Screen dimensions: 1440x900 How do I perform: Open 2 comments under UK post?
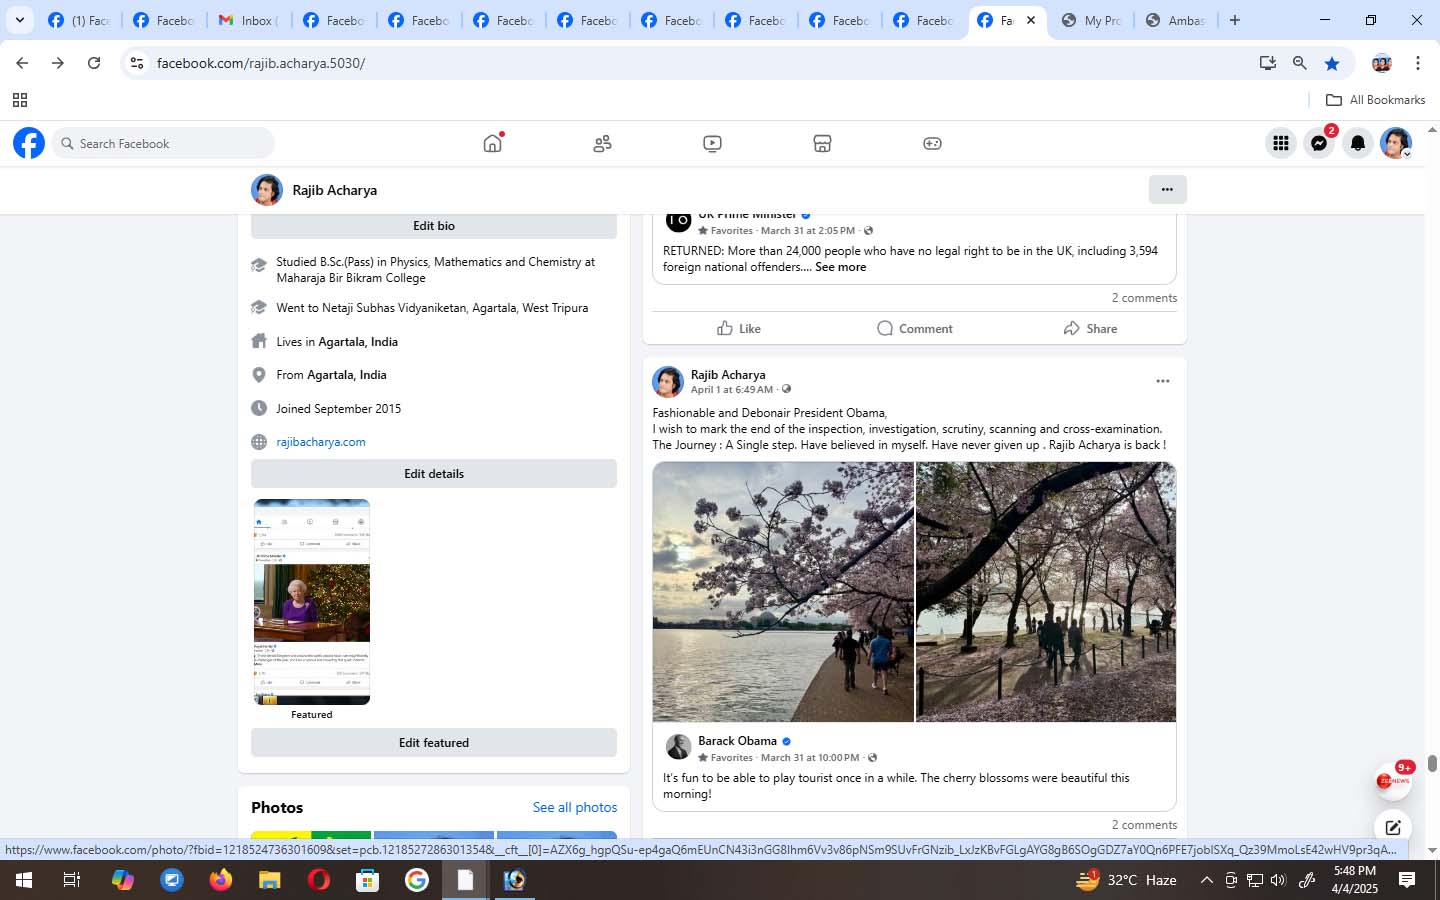point(1144,298)
